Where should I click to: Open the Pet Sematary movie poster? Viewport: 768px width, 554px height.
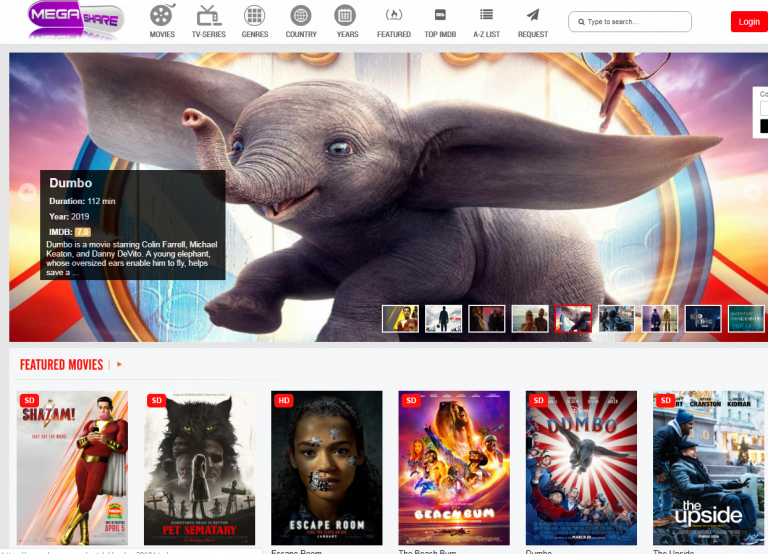coord(199,468)
